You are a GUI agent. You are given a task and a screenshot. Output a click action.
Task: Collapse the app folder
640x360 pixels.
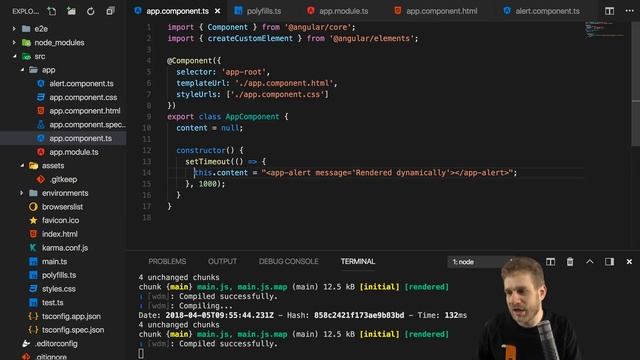pyautogui.click(x=22, y=70)
